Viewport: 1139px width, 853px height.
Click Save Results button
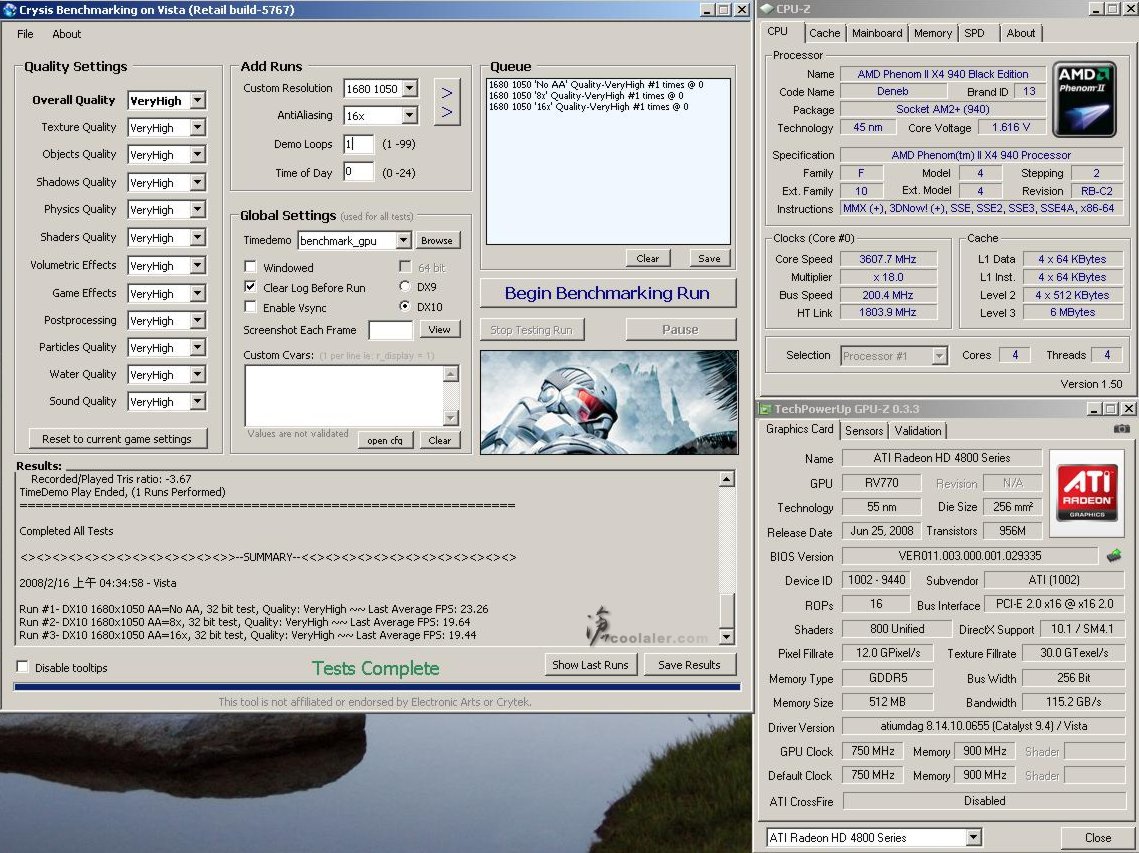tap(689, 664)
